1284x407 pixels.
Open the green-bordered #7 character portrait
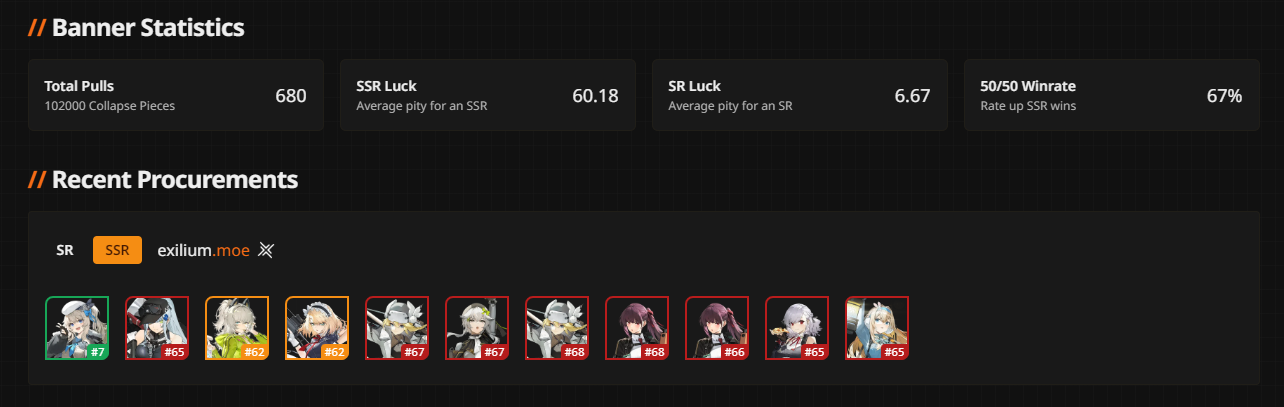click(x=77, y=328)
